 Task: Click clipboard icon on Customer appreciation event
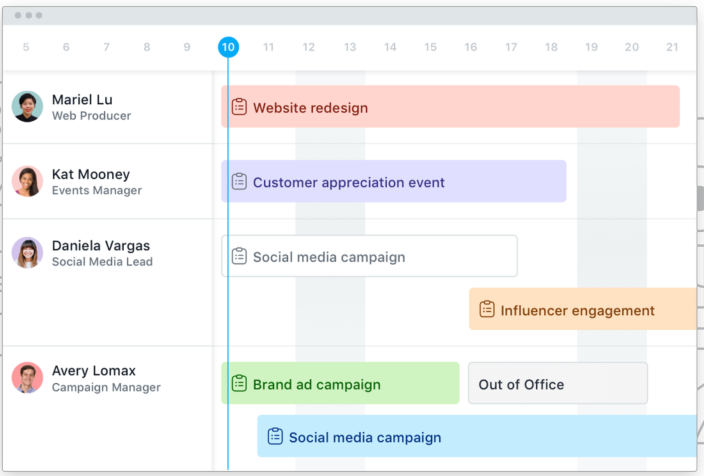click(x=239, y=181)
